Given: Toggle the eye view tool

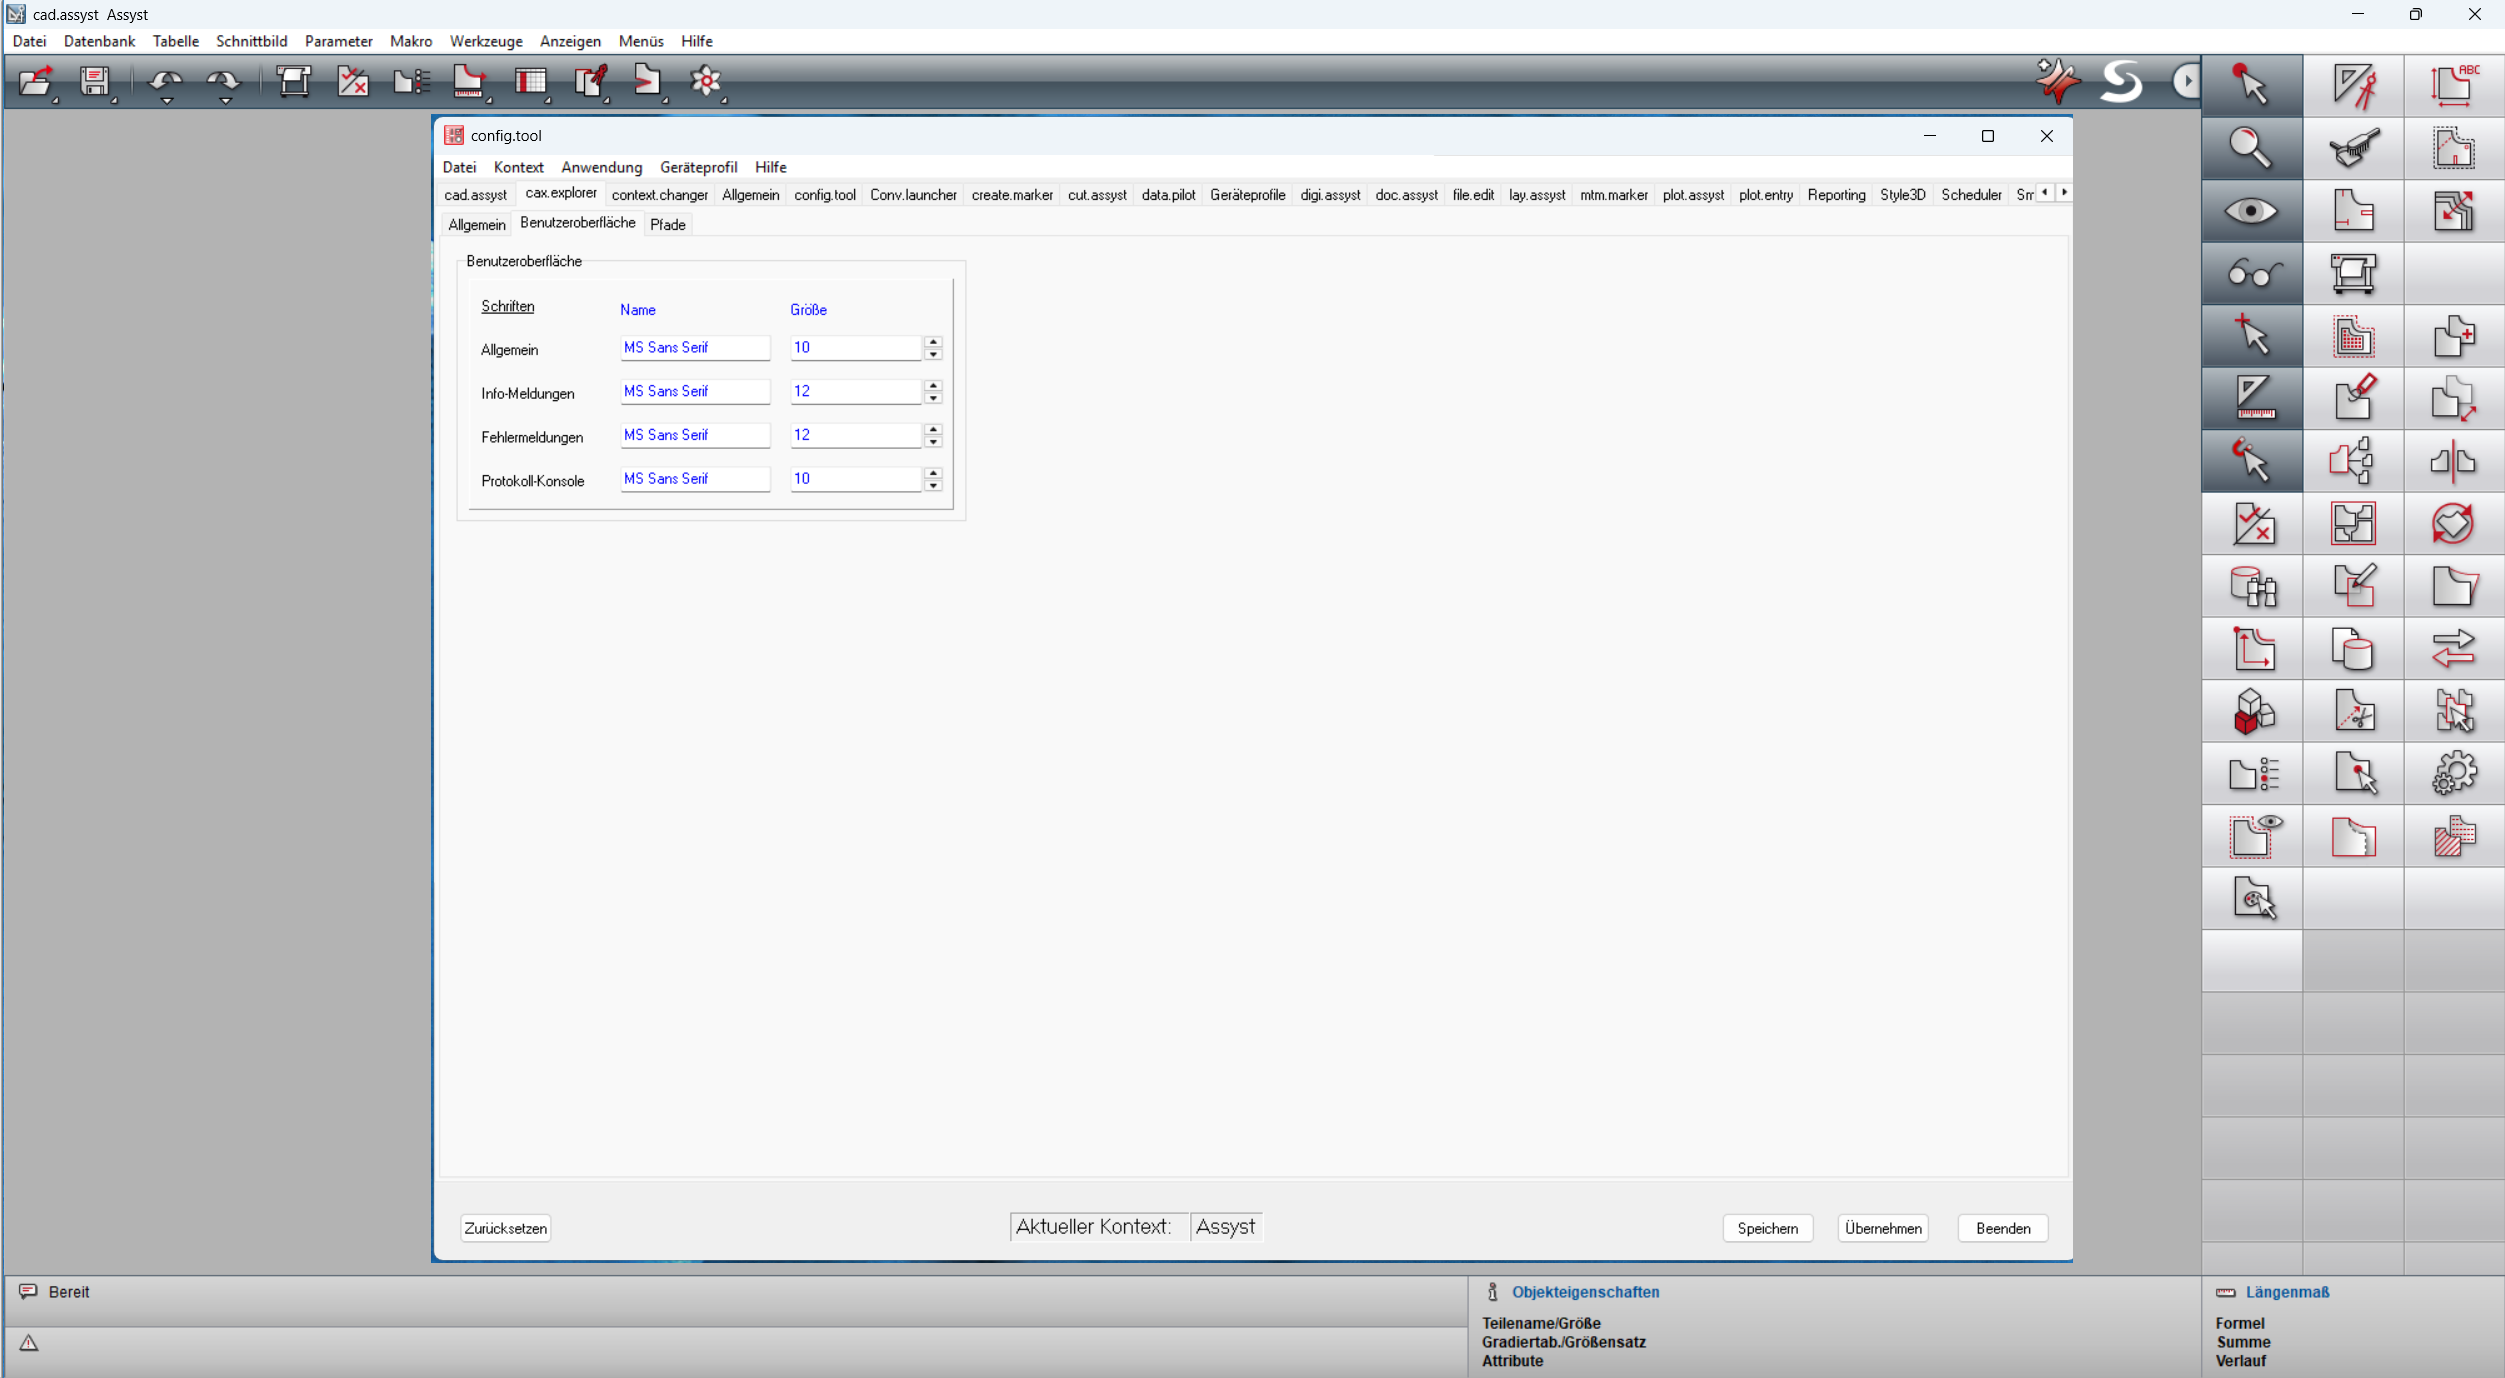Looking at the screenshot, I should point(2251,211).
